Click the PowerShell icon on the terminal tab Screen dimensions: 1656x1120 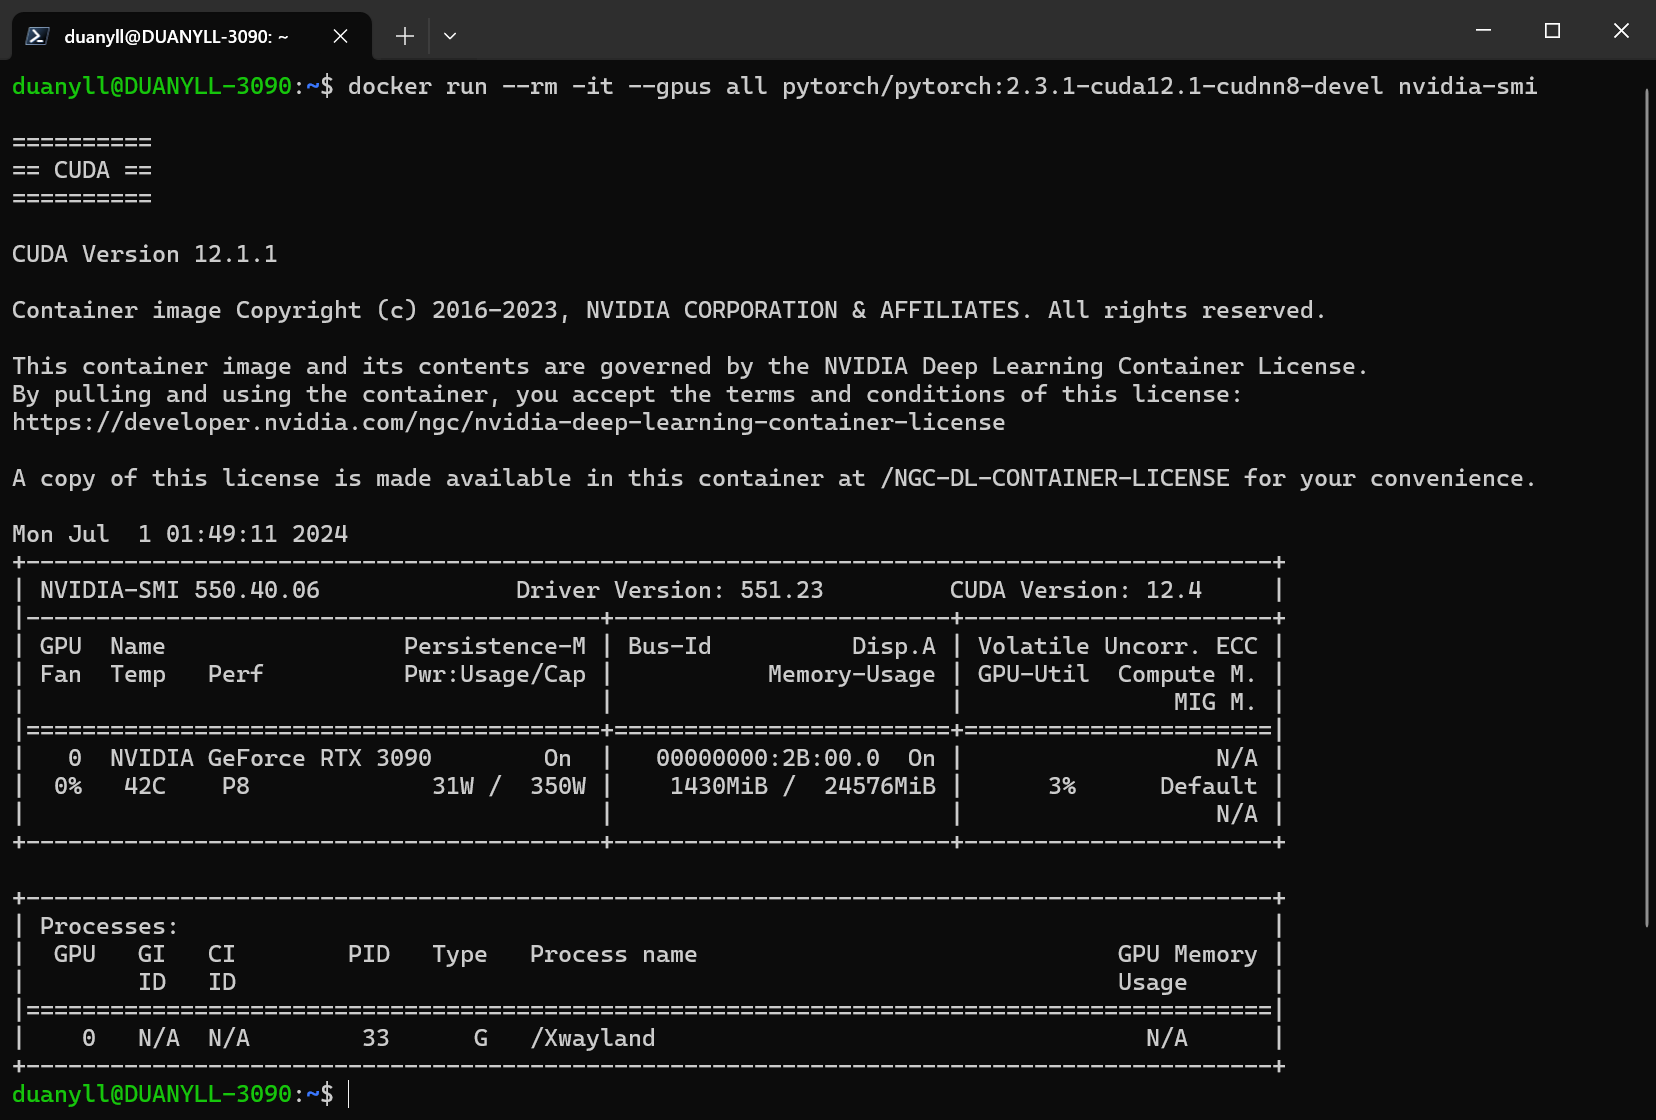(36, 35)
